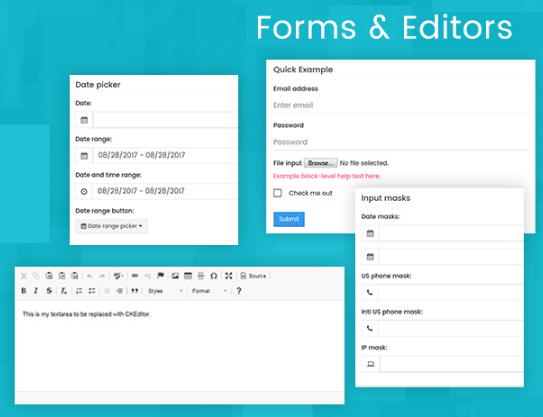Click the anchor flag icon
This screenshot has width=543, height=417.
160,276
